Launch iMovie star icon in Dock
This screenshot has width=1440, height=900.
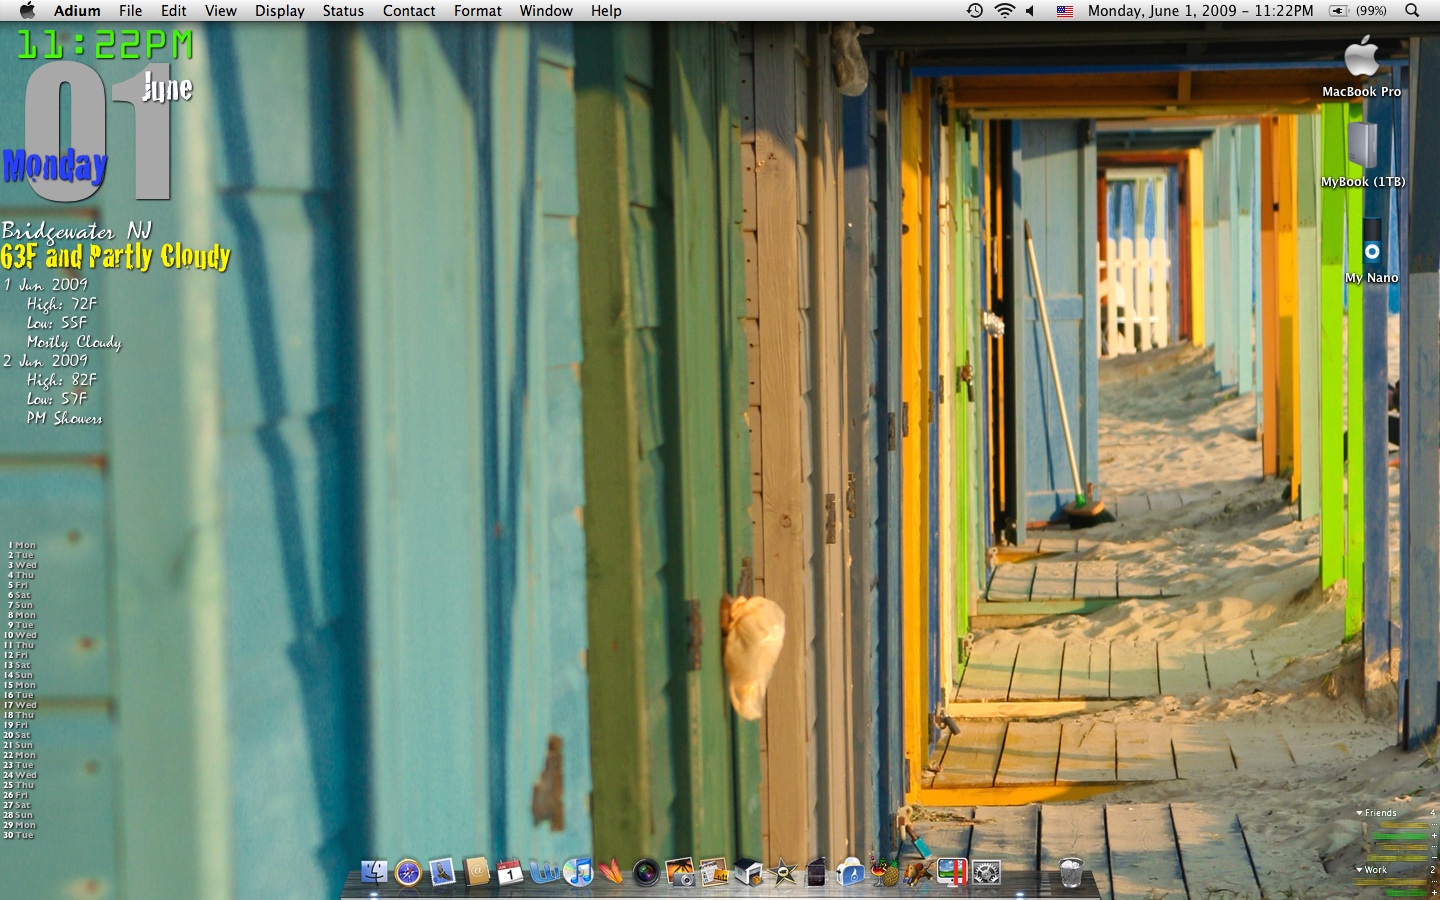(782, 872)
